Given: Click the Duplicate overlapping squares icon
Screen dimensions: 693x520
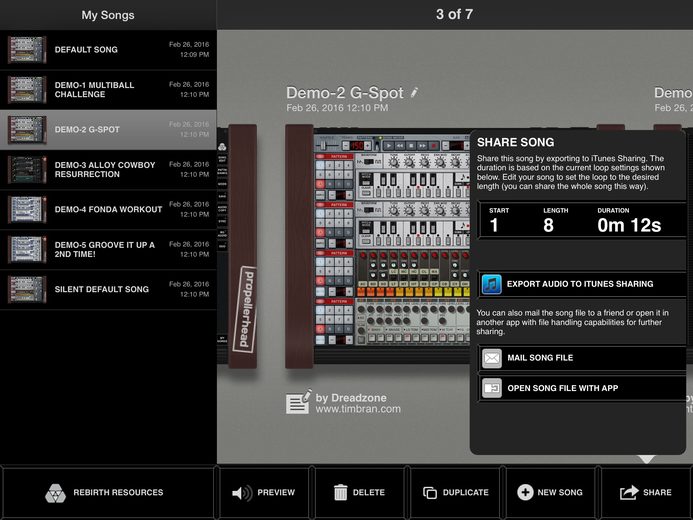Looking at the screenshot, I should (x=430, y=493).
